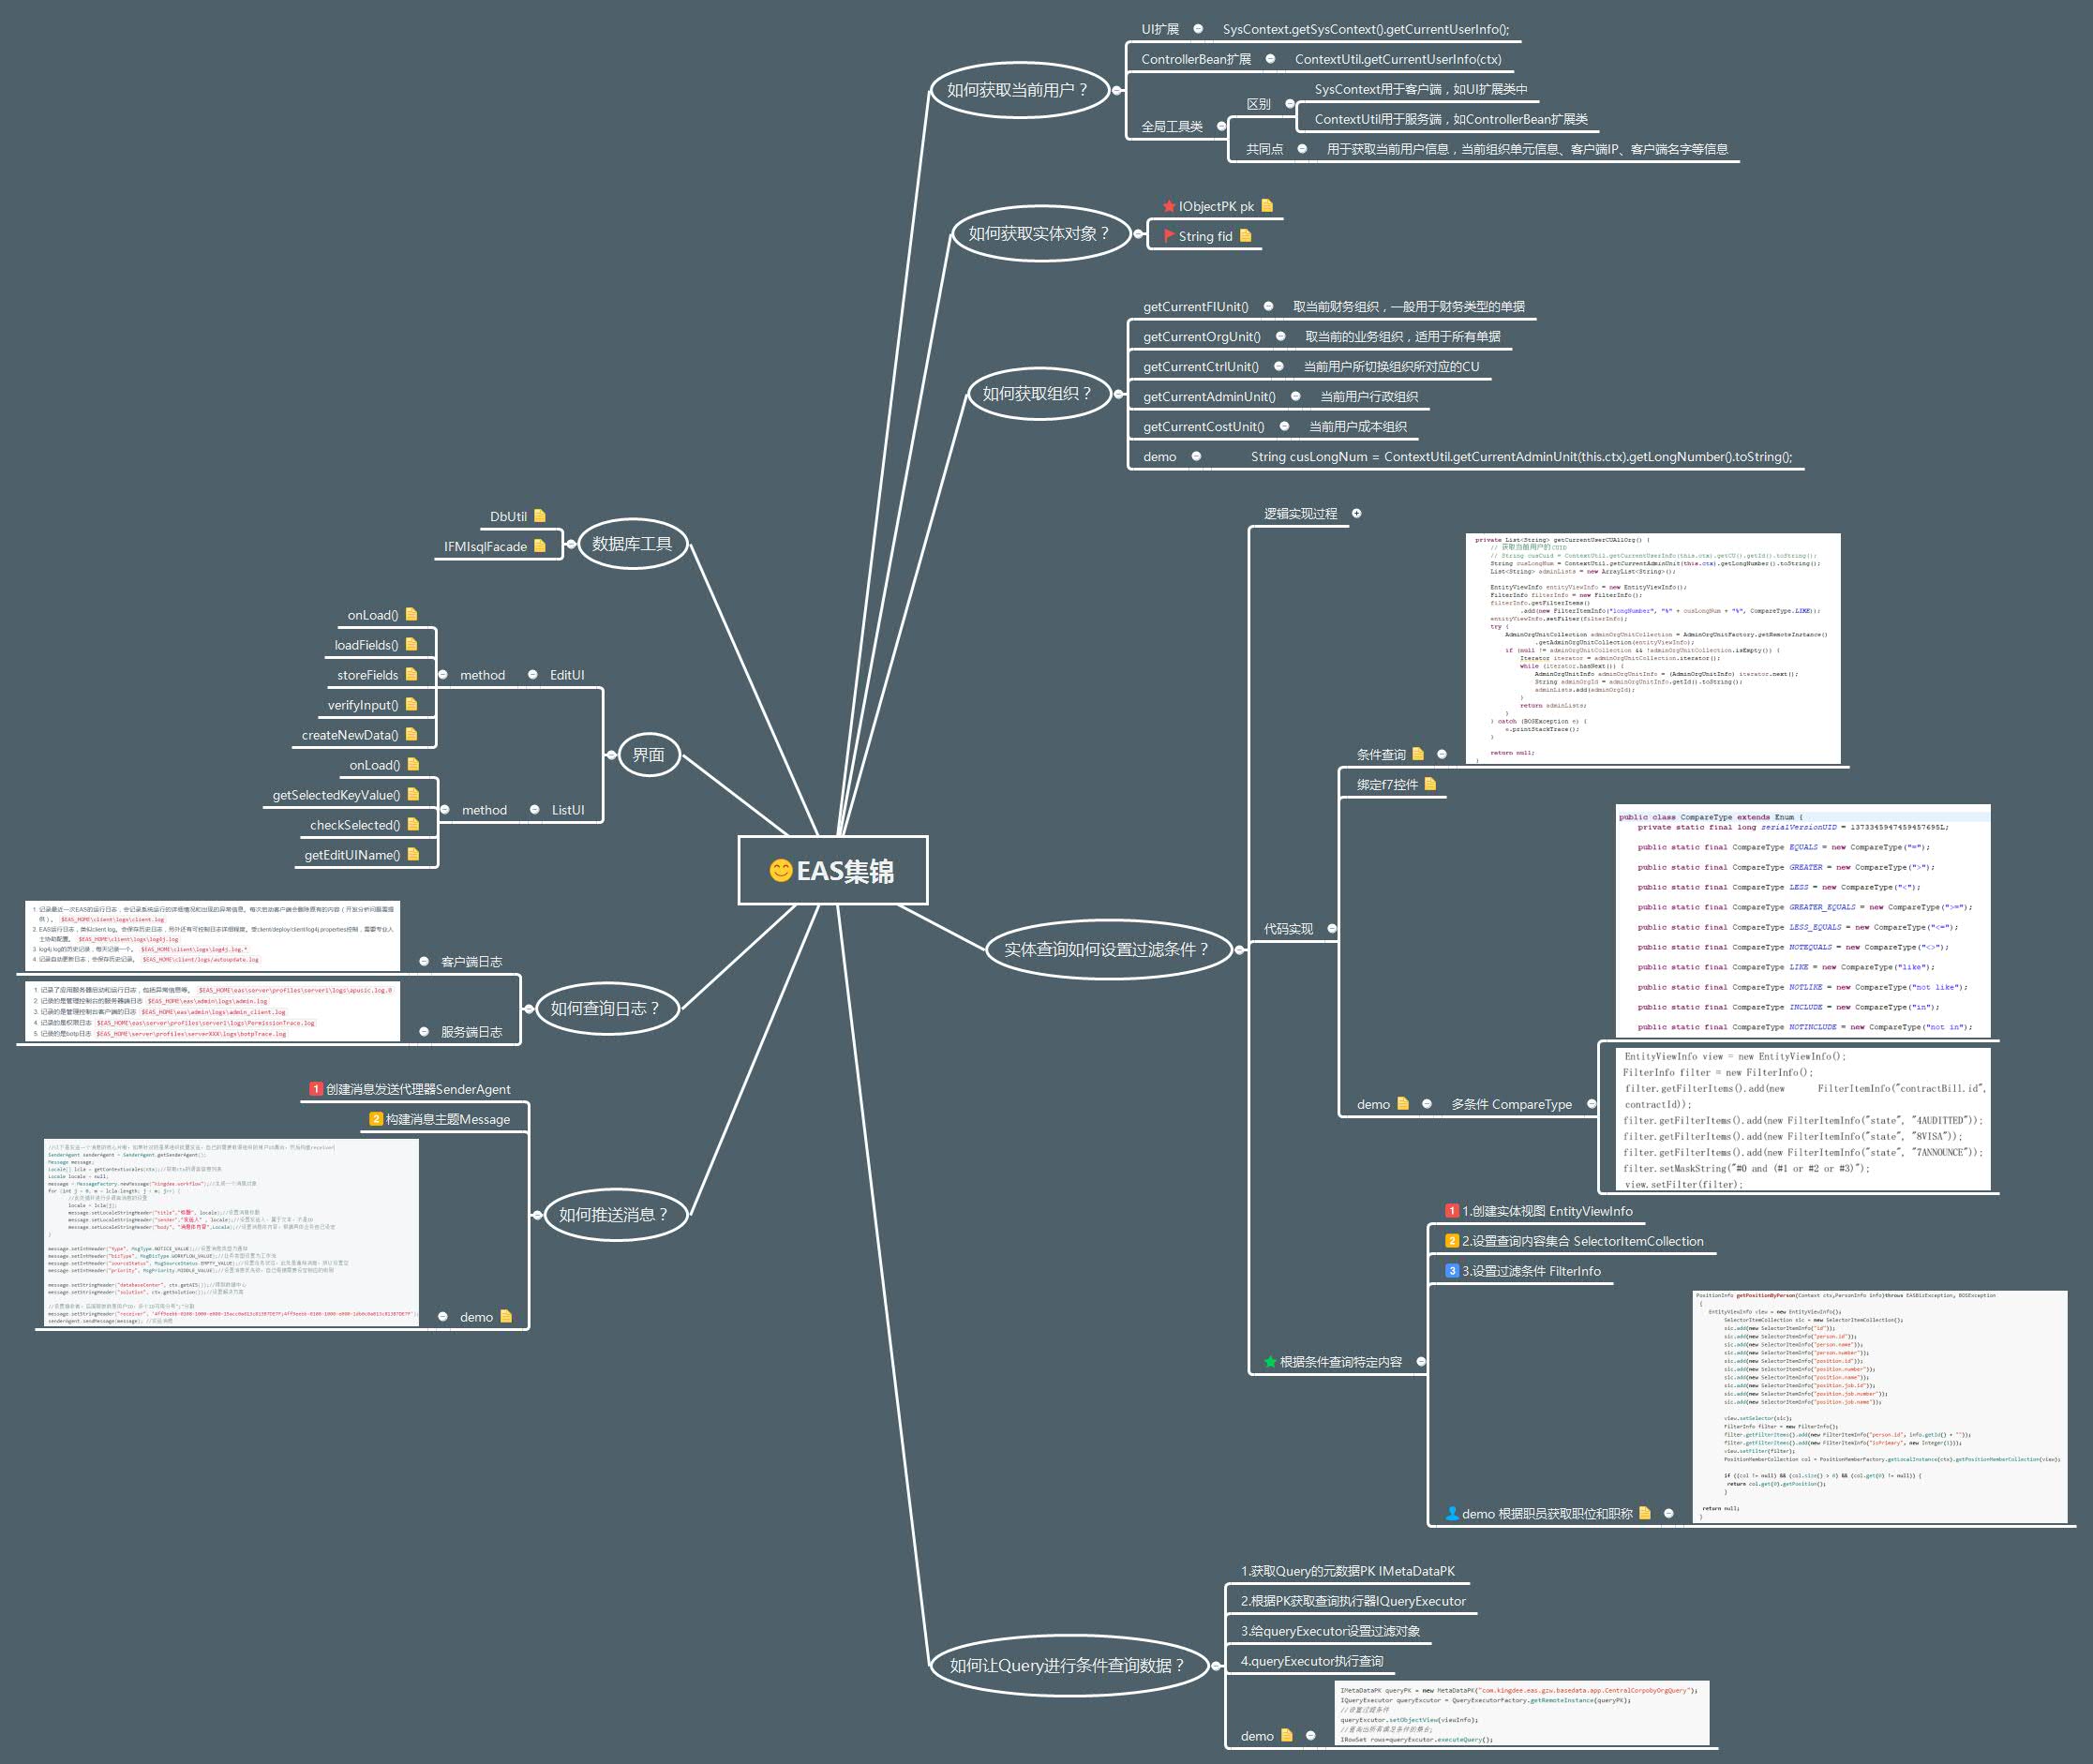Image resolution: width=2093 pixels, height=1764 pixels.
Task: Open note beside getSelectedKeyValue()
Action: [413, 795]
